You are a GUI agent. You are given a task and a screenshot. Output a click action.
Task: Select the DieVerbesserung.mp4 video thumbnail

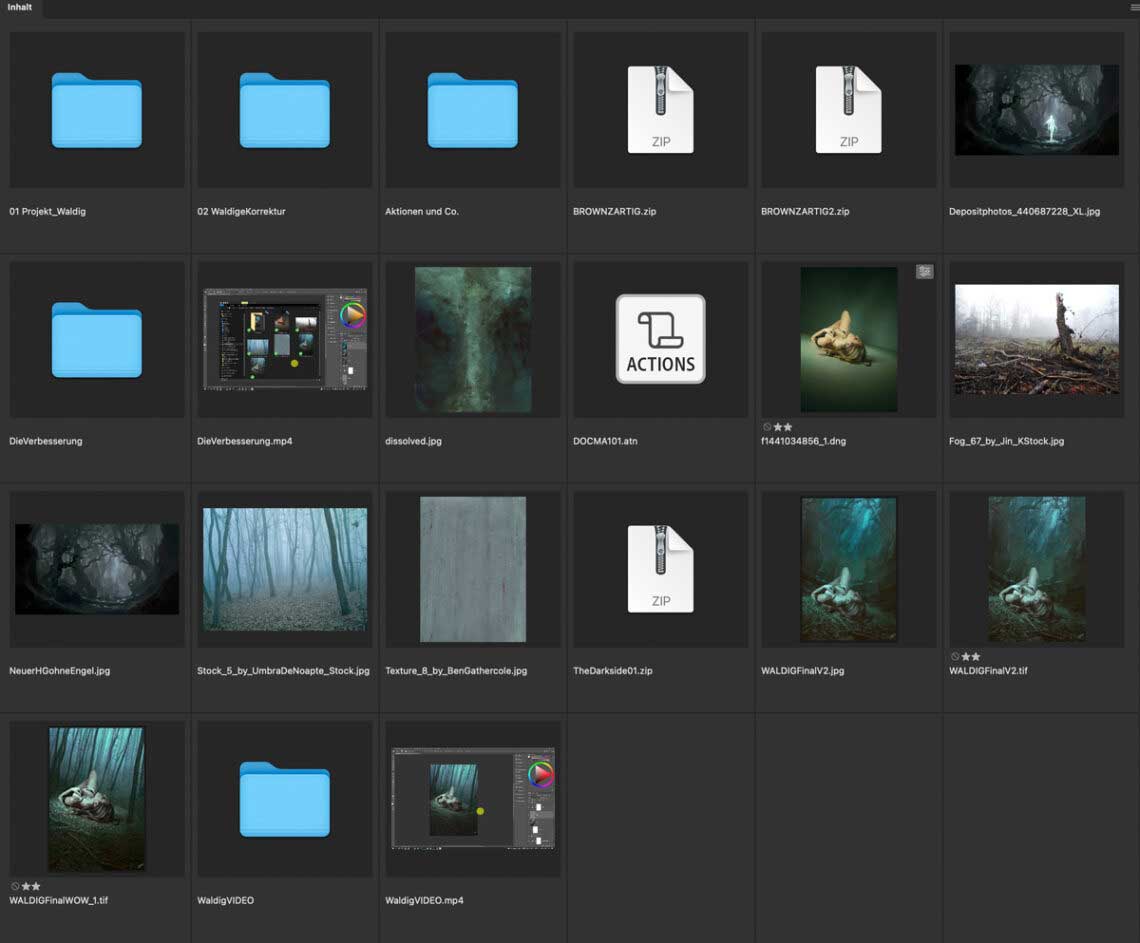tap(284, 339)
